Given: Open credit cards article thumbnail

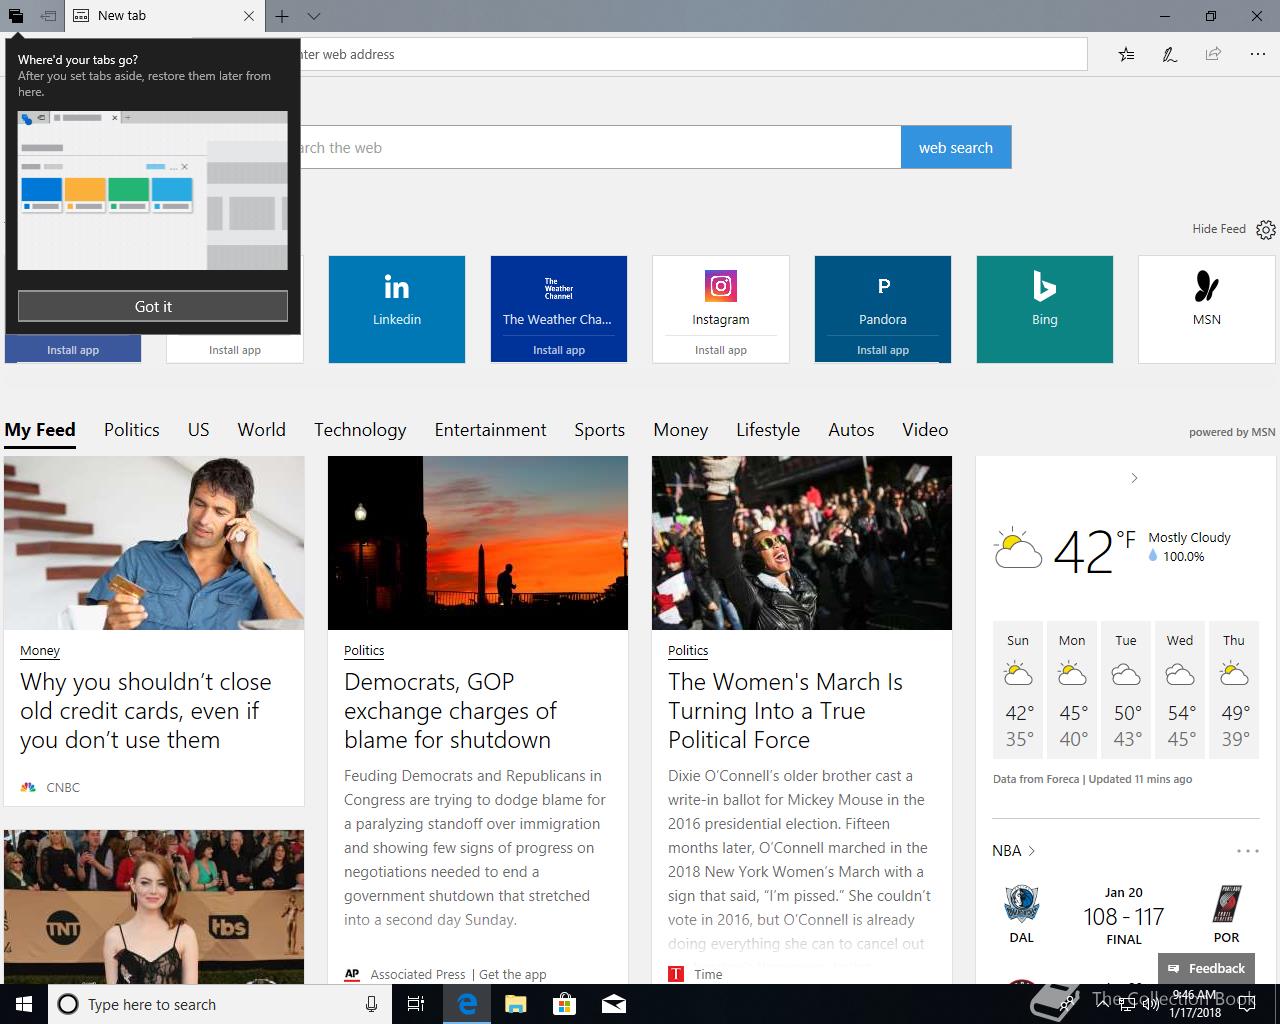Looking at the screenshot, I should click(x=154, y=543).
